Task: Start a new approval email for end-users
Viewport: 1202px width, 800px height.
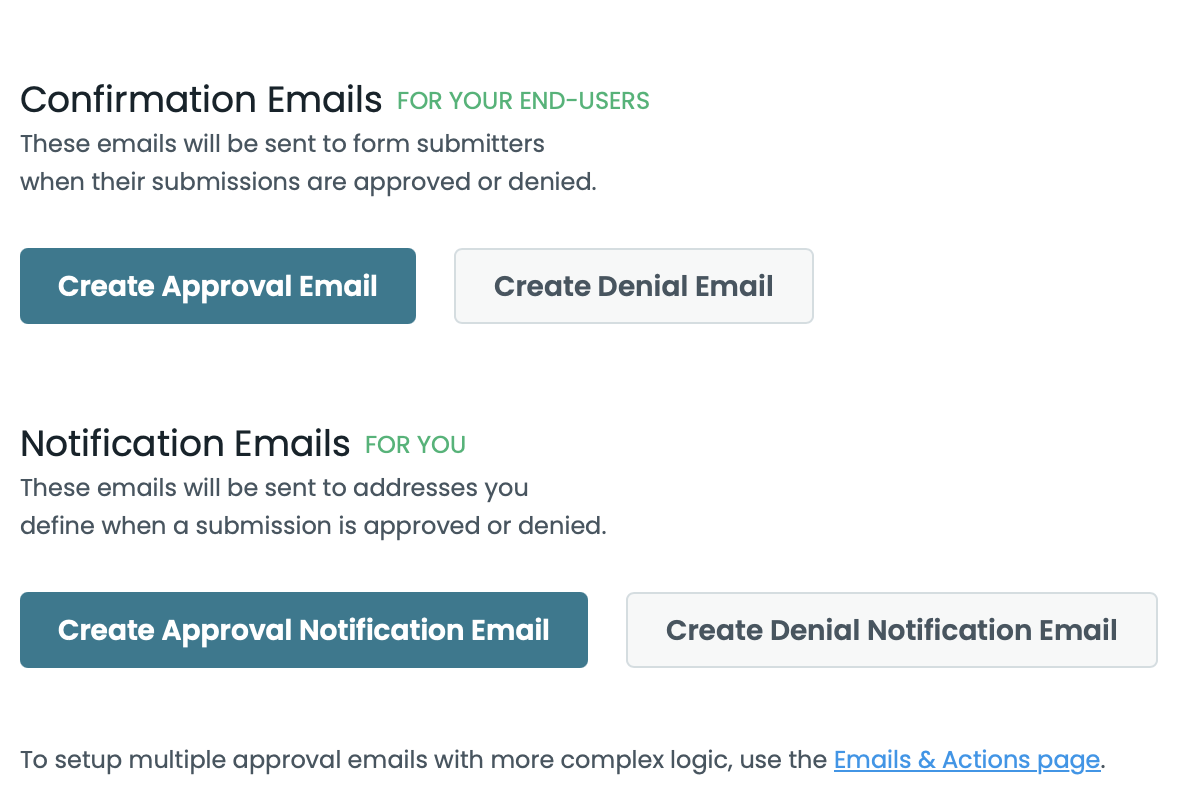Action: tap(217, 286)
